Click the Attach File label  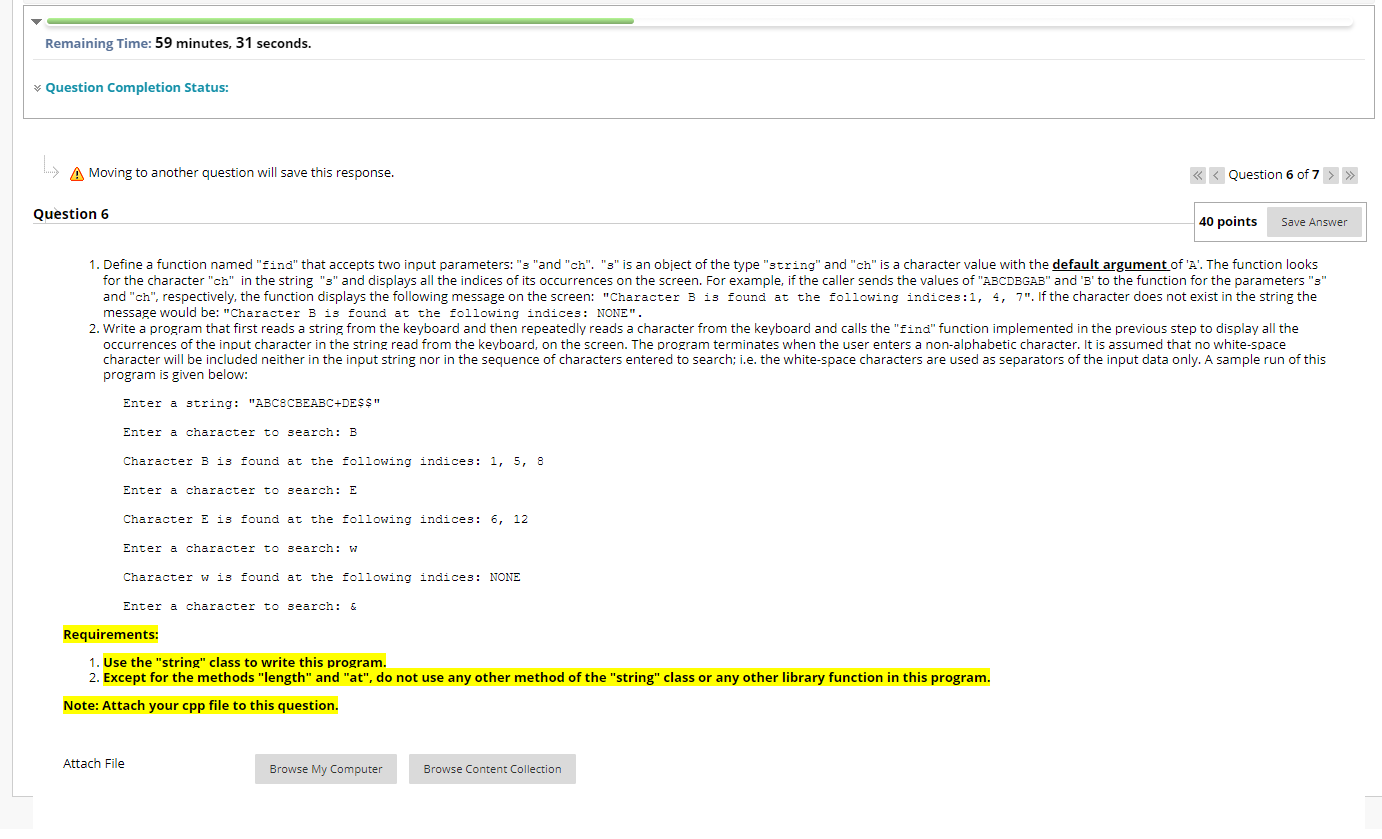pyautogui.click(x=94, y=764)
